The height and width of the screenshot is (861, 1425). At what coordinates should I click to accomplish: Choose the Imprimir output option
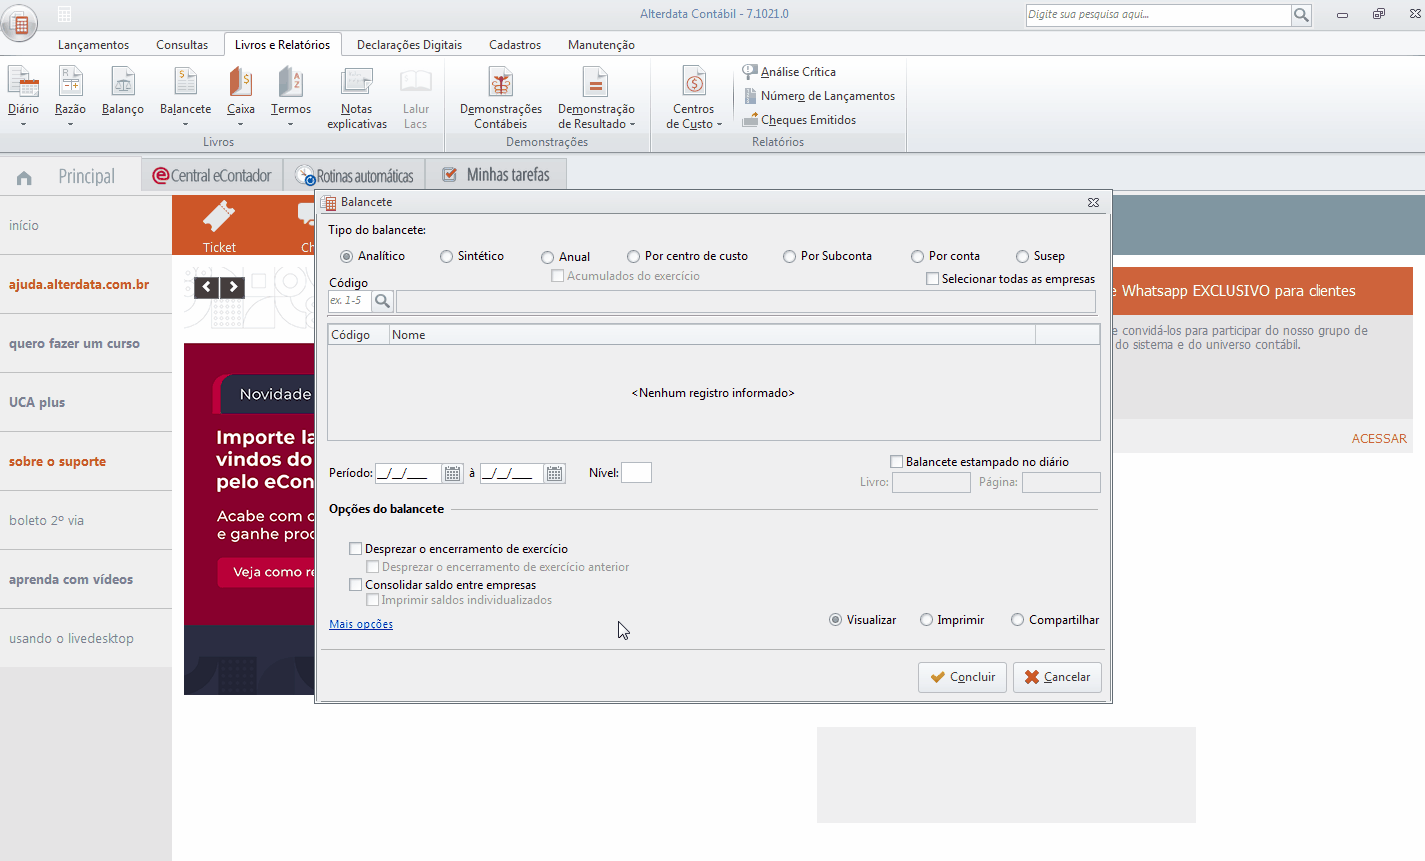pyautogui.click(x=927, y=620)
